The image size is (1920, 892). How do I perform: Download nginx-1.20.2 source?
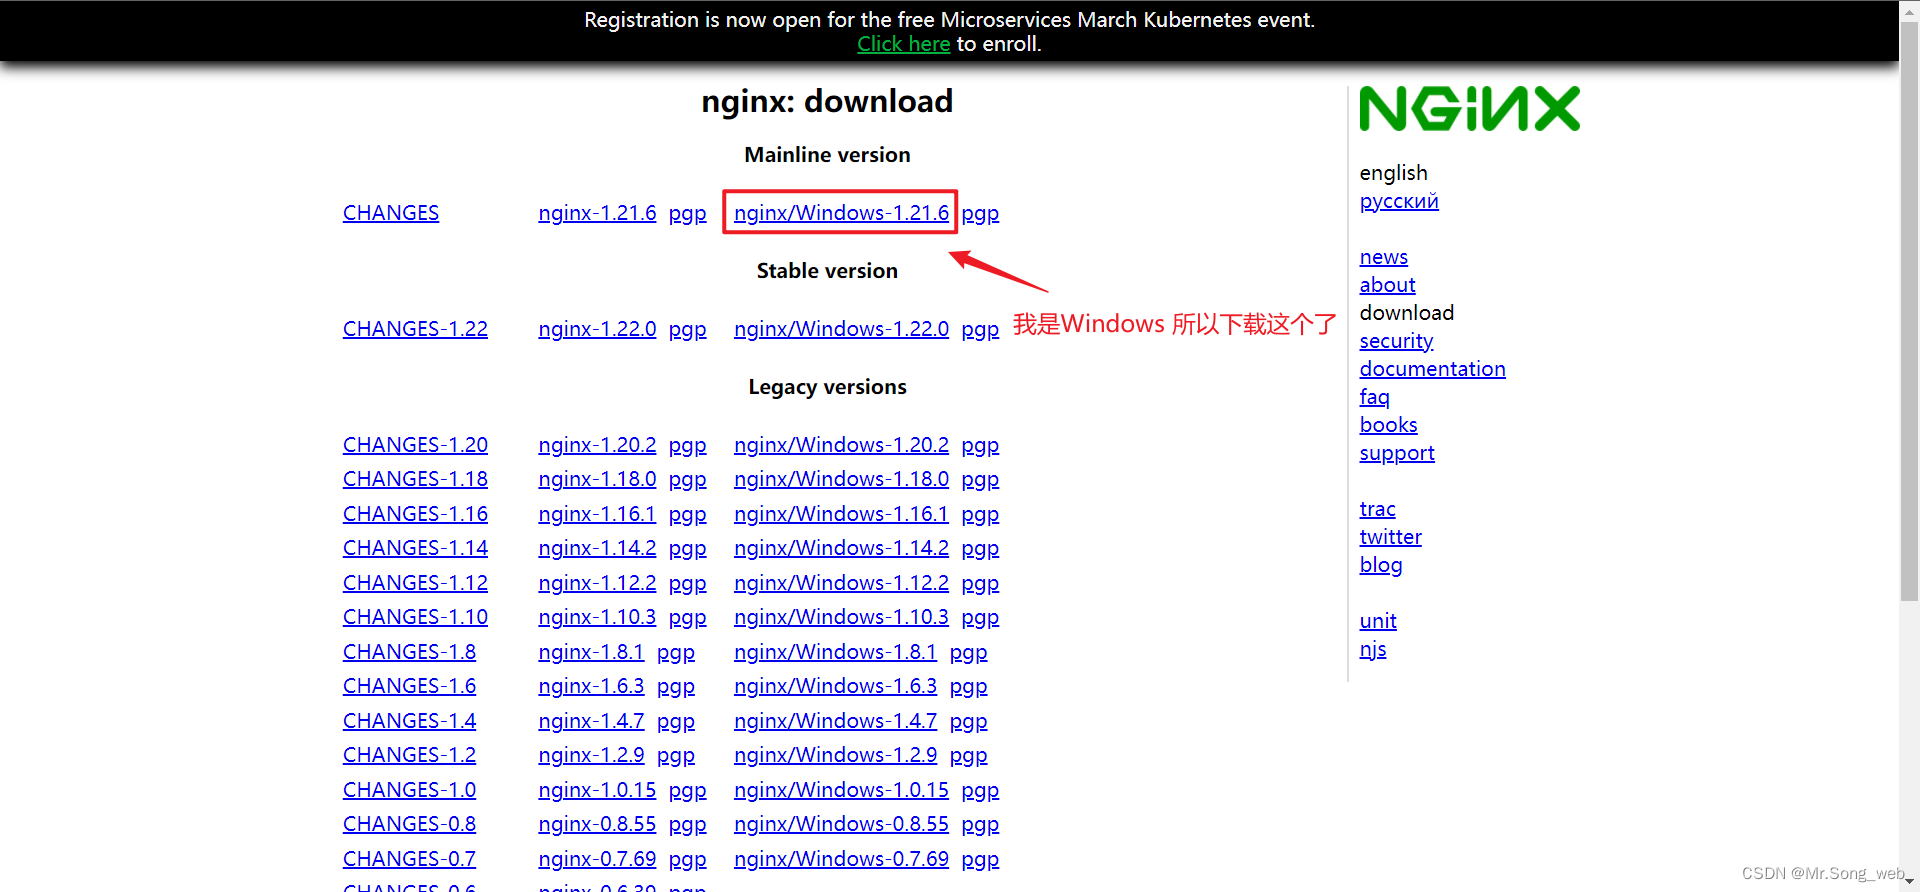pyautogui.click(x=597, y=445)
